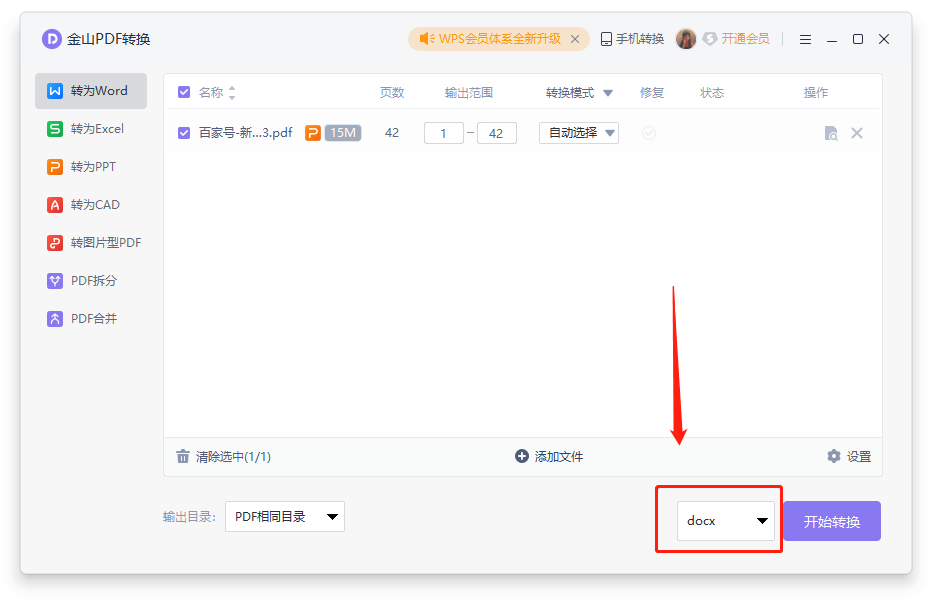Expand the docx output format dropdown

pyautogui.click(x=726, y=521)
